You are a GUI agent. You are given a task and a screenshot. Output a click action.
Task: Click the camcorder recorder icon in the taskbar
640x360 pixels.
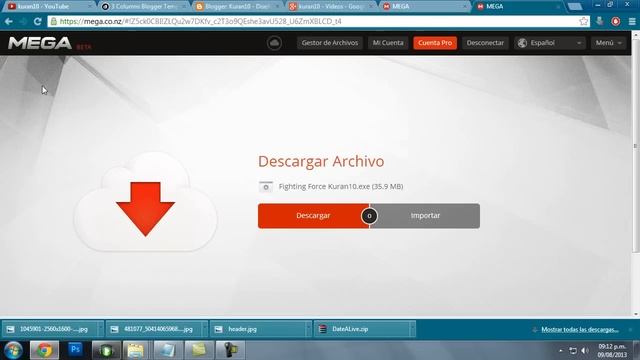[x=229, y=350]
